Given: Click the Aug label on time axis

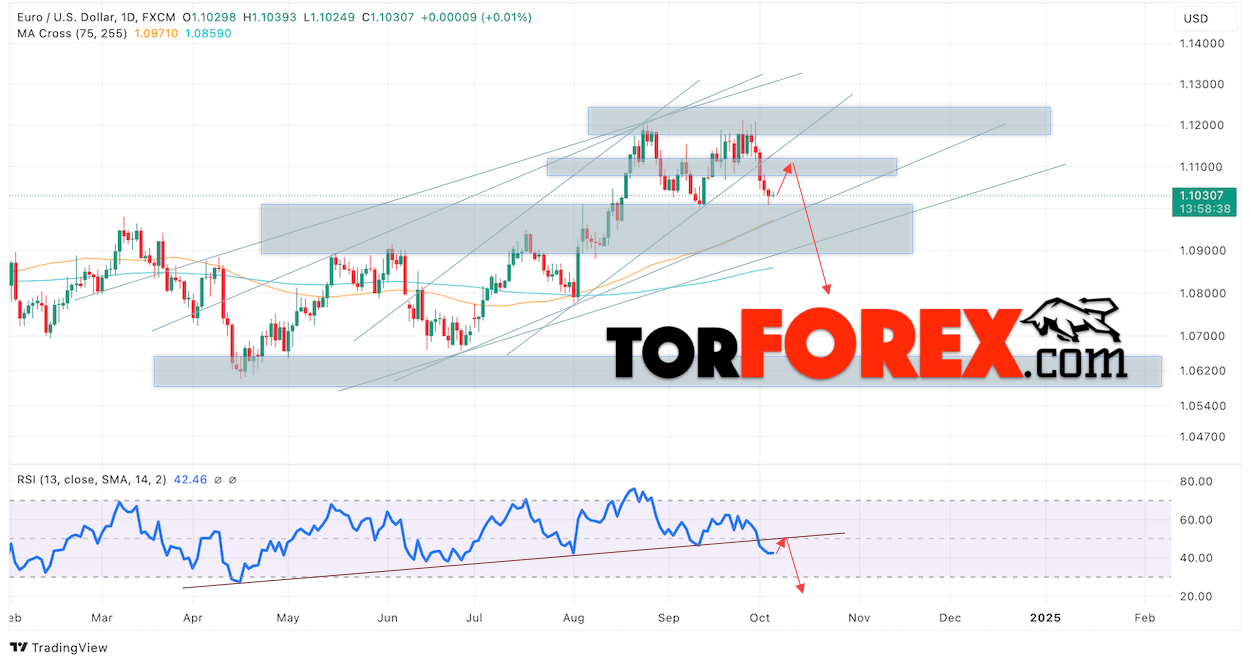Looking at the screenshot, I should tap(575, 618).
